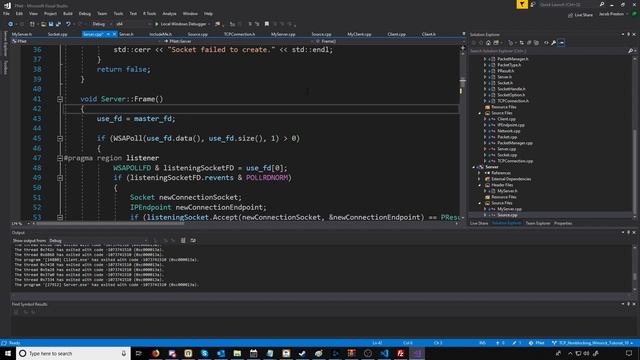Screen dimensions: 640x360
Task: Open the x64 platform dropdown
Action: click(133, 24)
